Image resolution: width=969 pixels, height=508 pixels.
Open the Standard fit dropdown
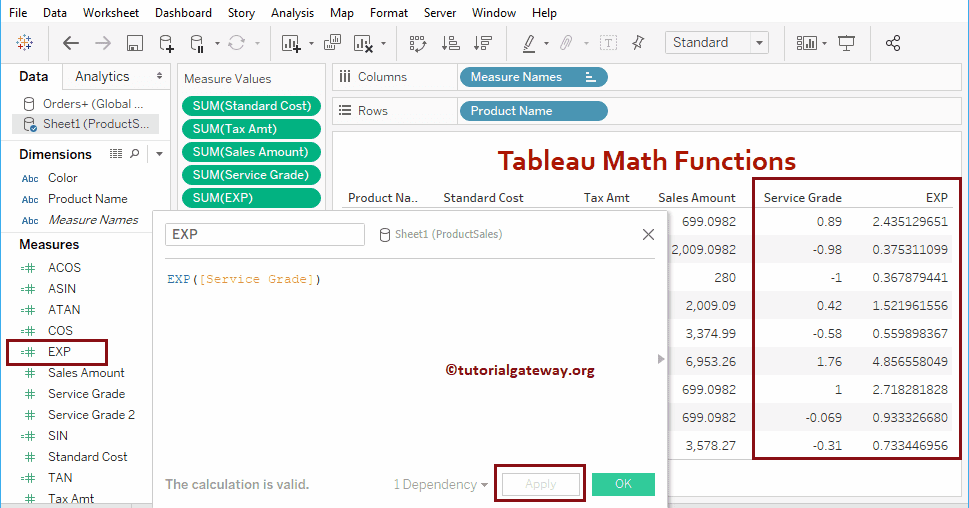[760, 43]
